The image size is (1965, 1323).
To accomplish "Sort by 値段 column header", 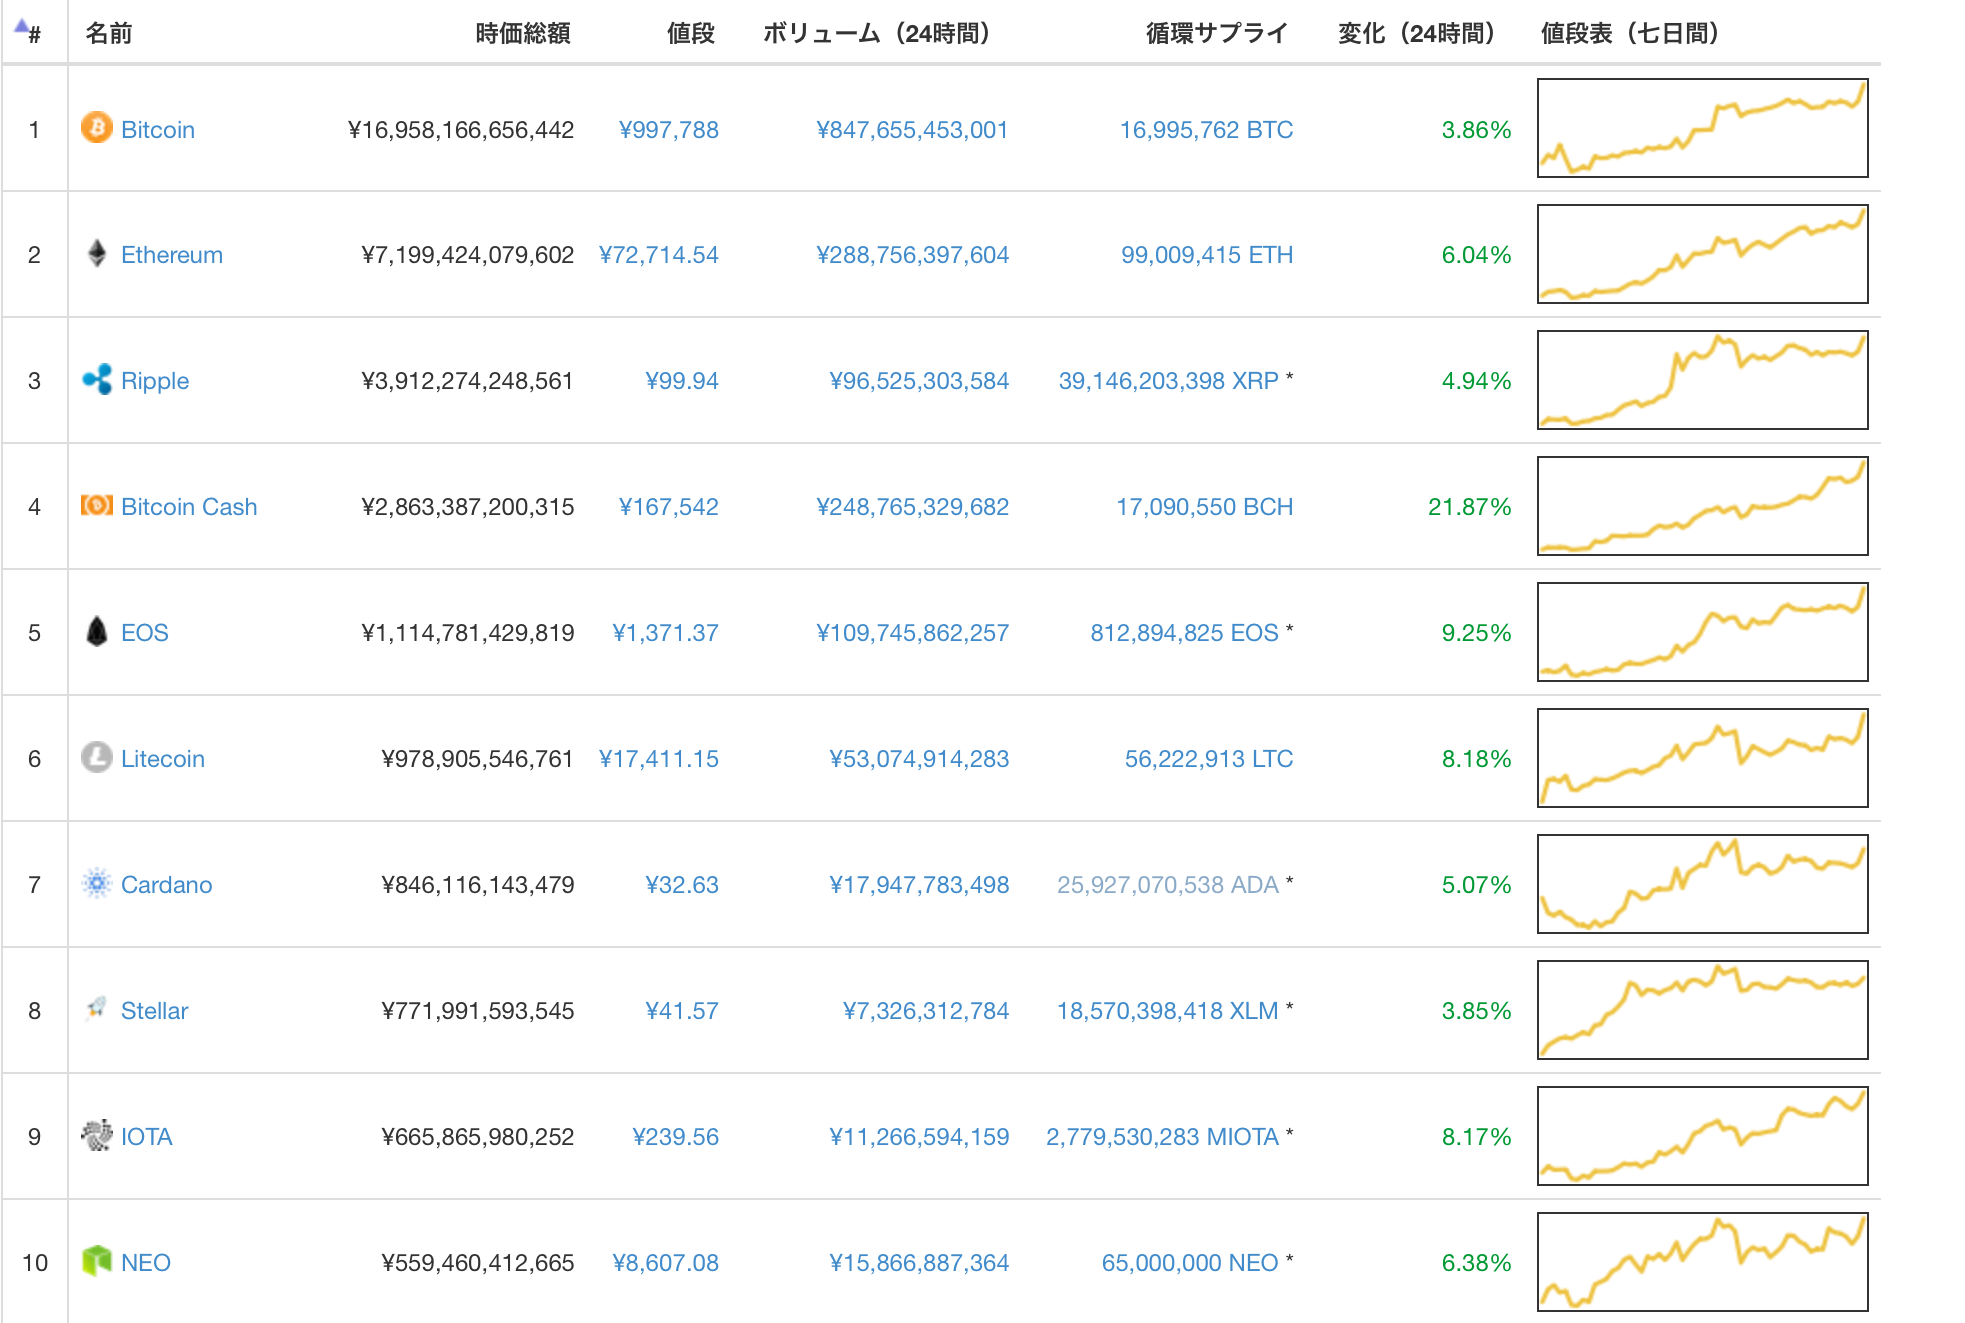I will pyautogui.click(x=691, y=34).
